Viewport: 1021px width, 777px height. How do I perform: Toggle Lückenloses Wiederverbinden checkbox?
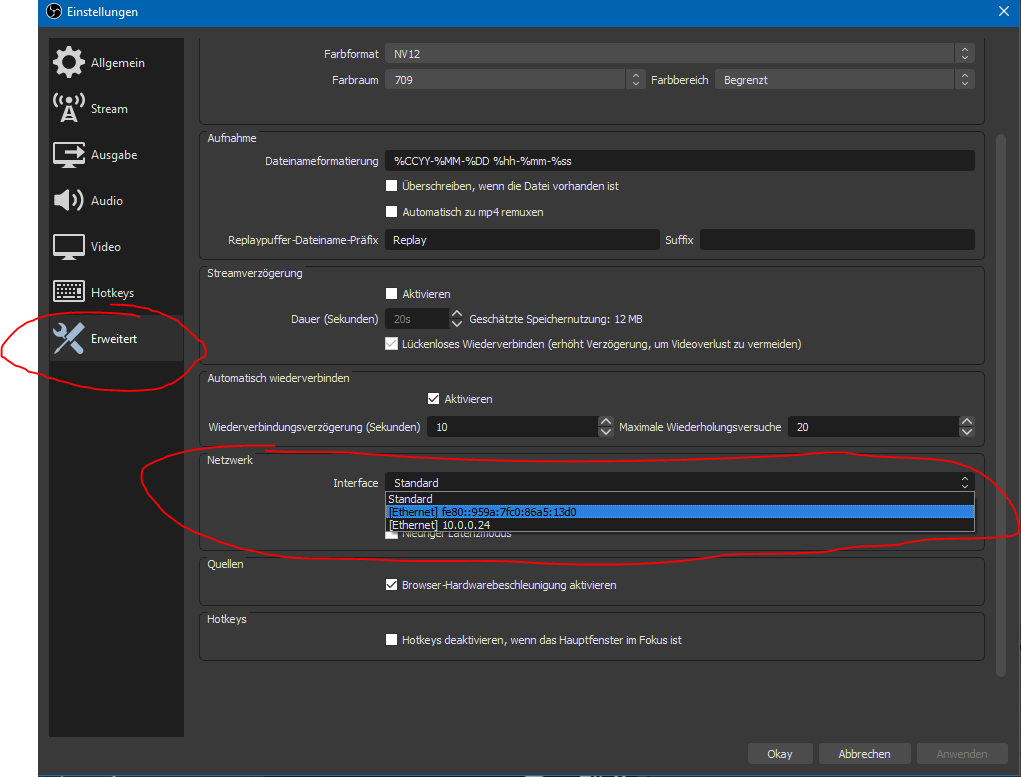[x=391, y=343]
